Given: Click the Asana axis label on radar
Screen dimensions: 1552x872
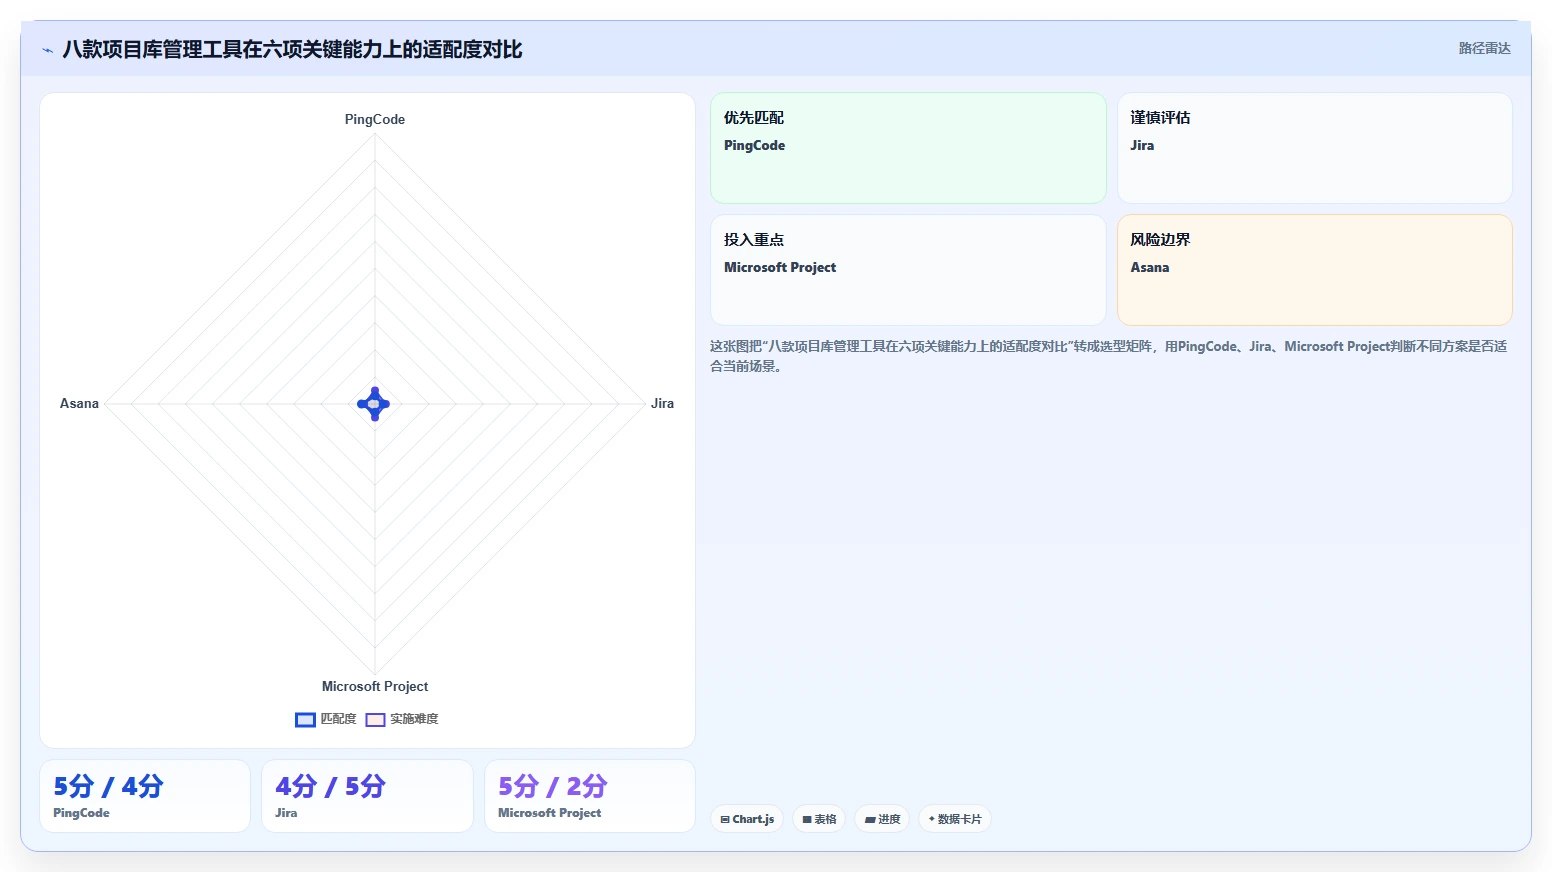Looking at the screenshot, I should pyautogui.click(x=79, y=403).
